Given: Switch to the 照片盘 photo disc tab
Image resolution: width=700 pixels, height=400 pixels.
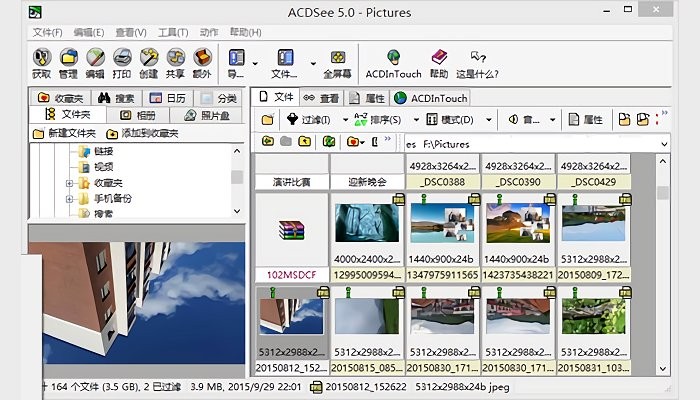Looking at the screenshot, I should pyautogui.click(x=207, y=115).
